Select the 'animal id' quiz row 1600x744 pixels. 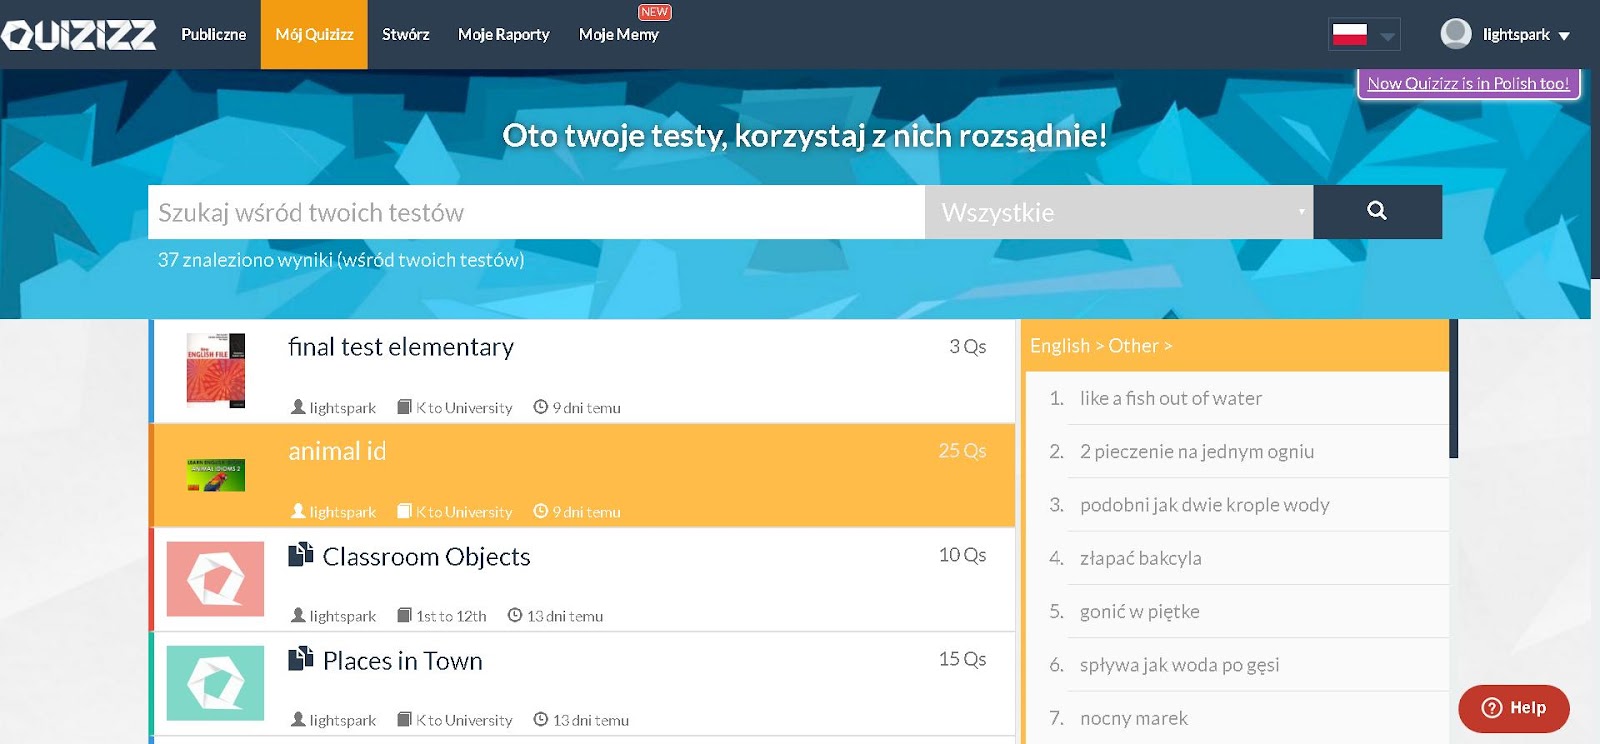tap(583, 476)
